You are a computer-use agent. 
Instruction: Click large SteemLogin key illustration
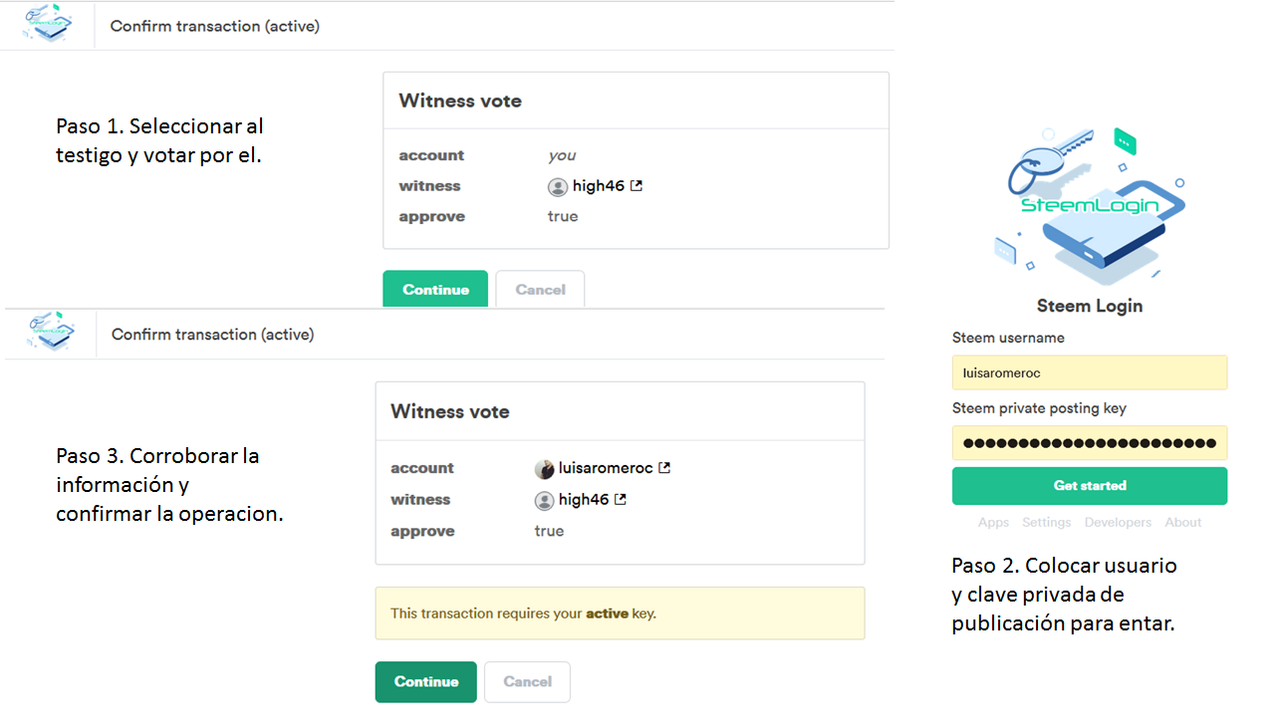coord(1089,205)
